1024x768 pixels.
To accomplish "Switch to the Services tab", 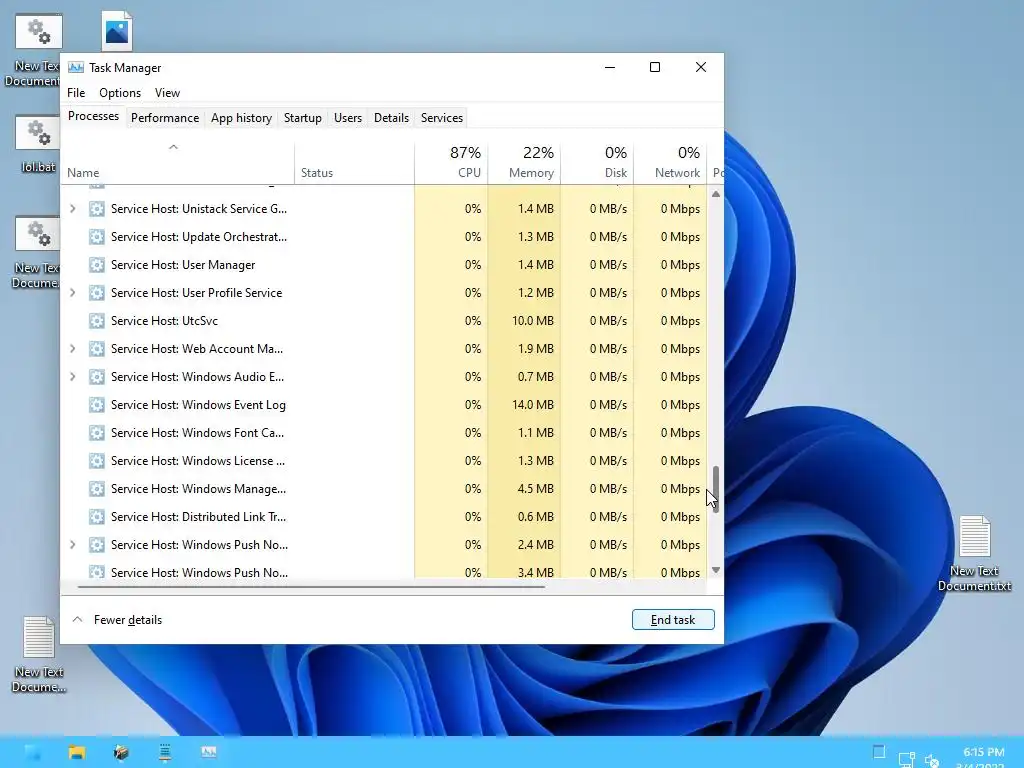I will 441,118.
